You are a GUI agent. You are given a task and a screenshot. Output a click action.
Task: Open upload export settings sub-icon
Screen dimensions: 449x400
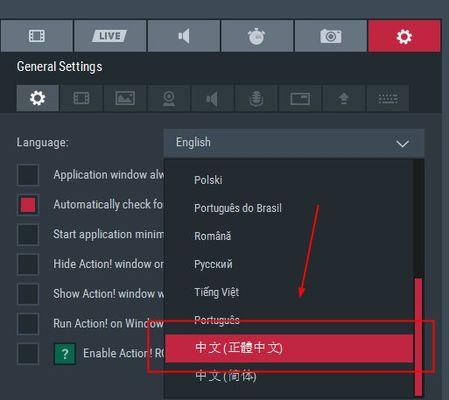click(344, 98)
